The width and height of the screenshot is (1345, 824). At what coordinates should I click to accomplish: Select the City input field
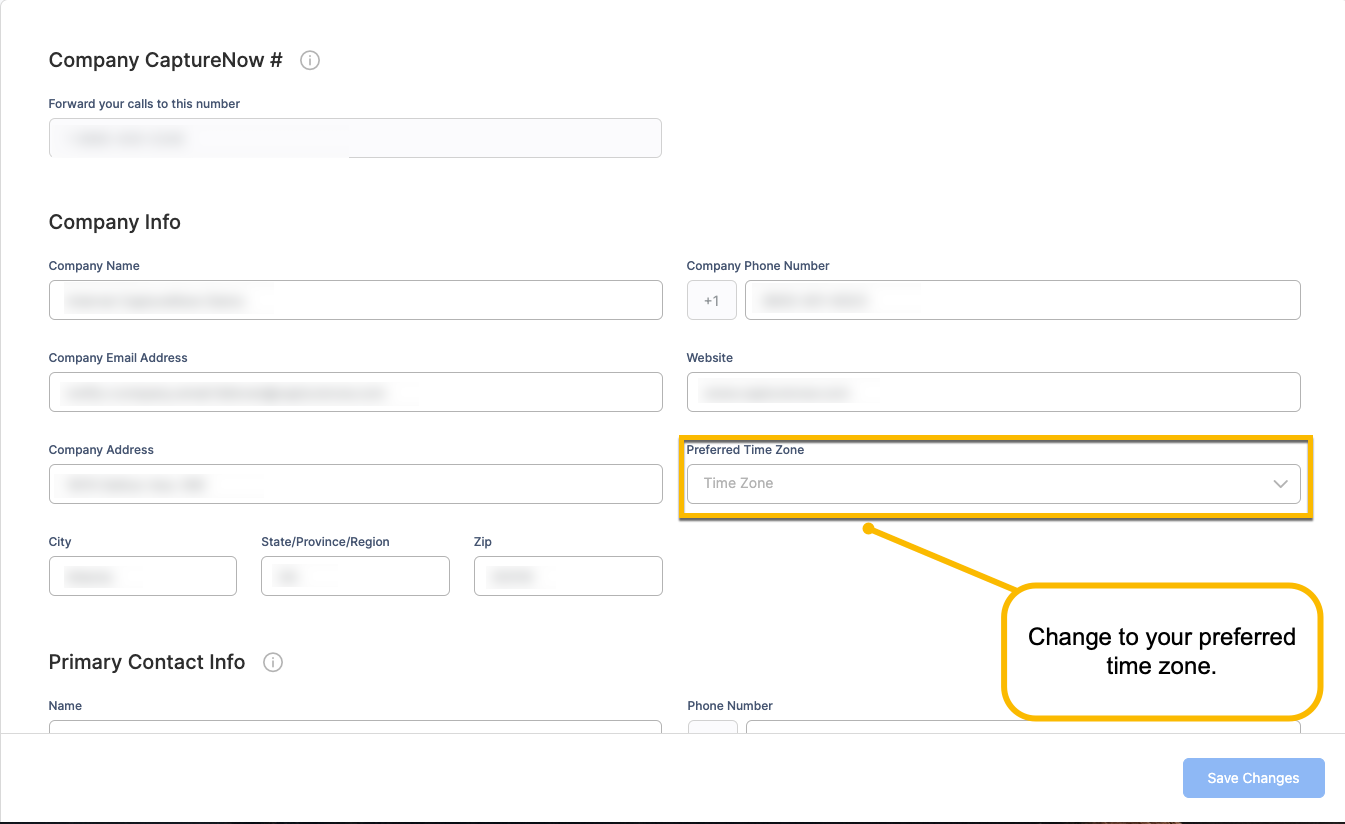pyautogui.click(x=142, y=576)
